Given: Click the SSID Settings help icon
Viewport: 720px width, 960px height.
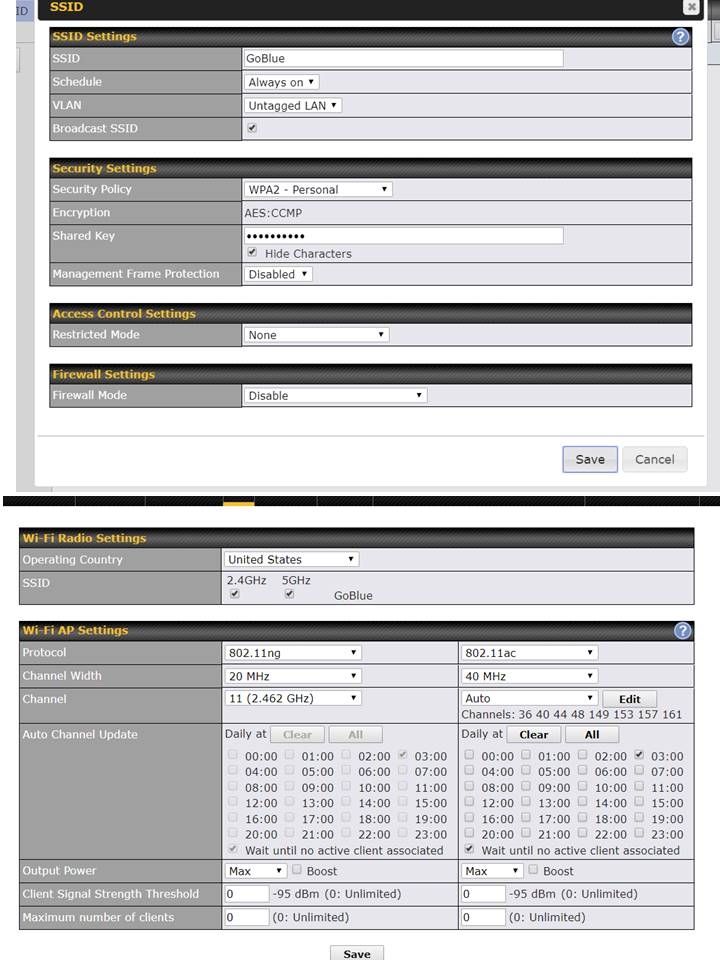Looking at the screenshot, I should 681,36.
